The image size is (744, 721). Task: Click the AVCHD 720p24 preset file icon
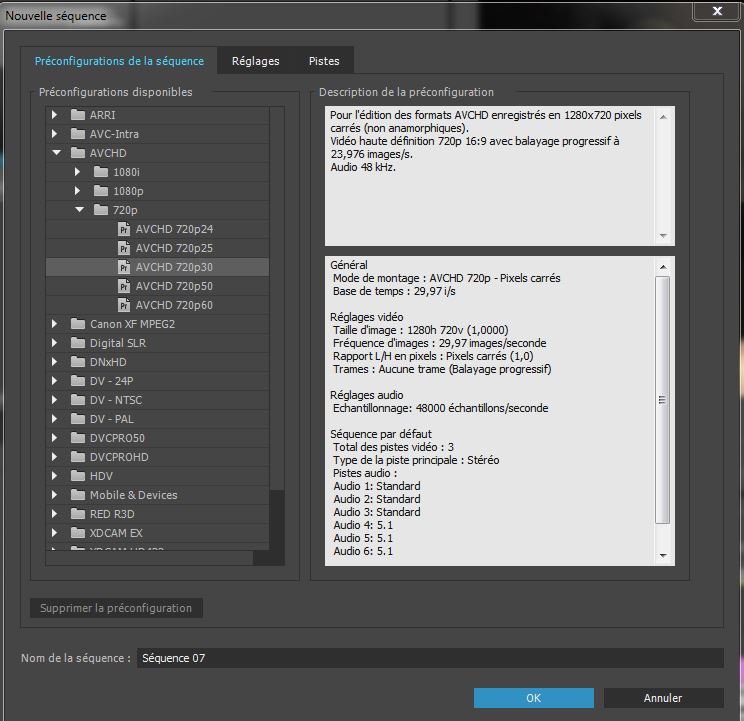pos(124,229)
